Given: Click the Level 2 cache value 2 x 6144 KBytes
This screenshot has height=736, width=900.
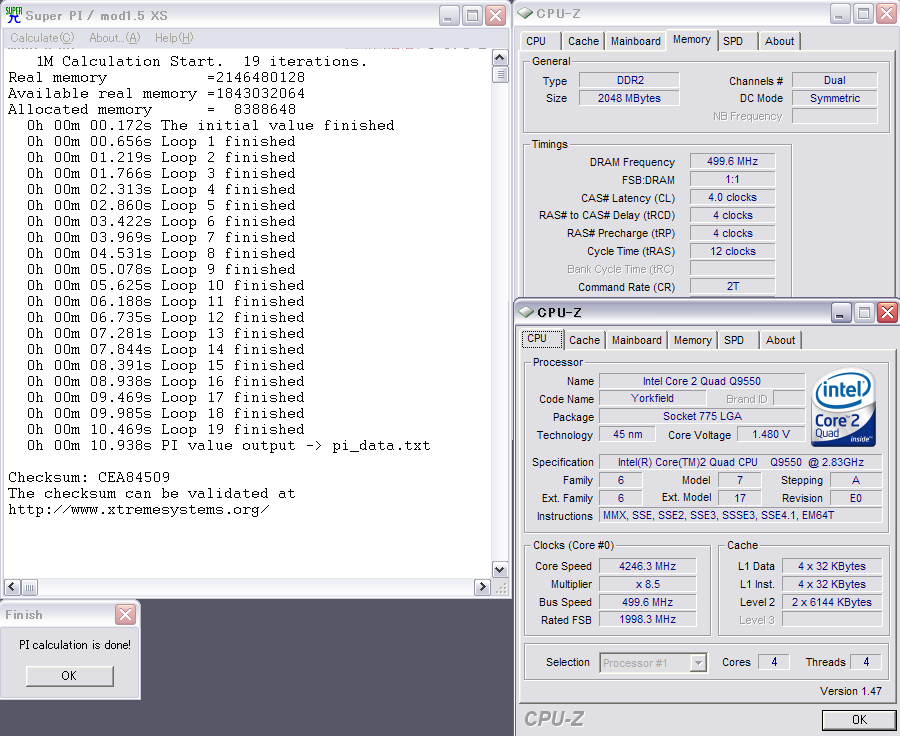Looking at the screenshot, I should [832, 602].
